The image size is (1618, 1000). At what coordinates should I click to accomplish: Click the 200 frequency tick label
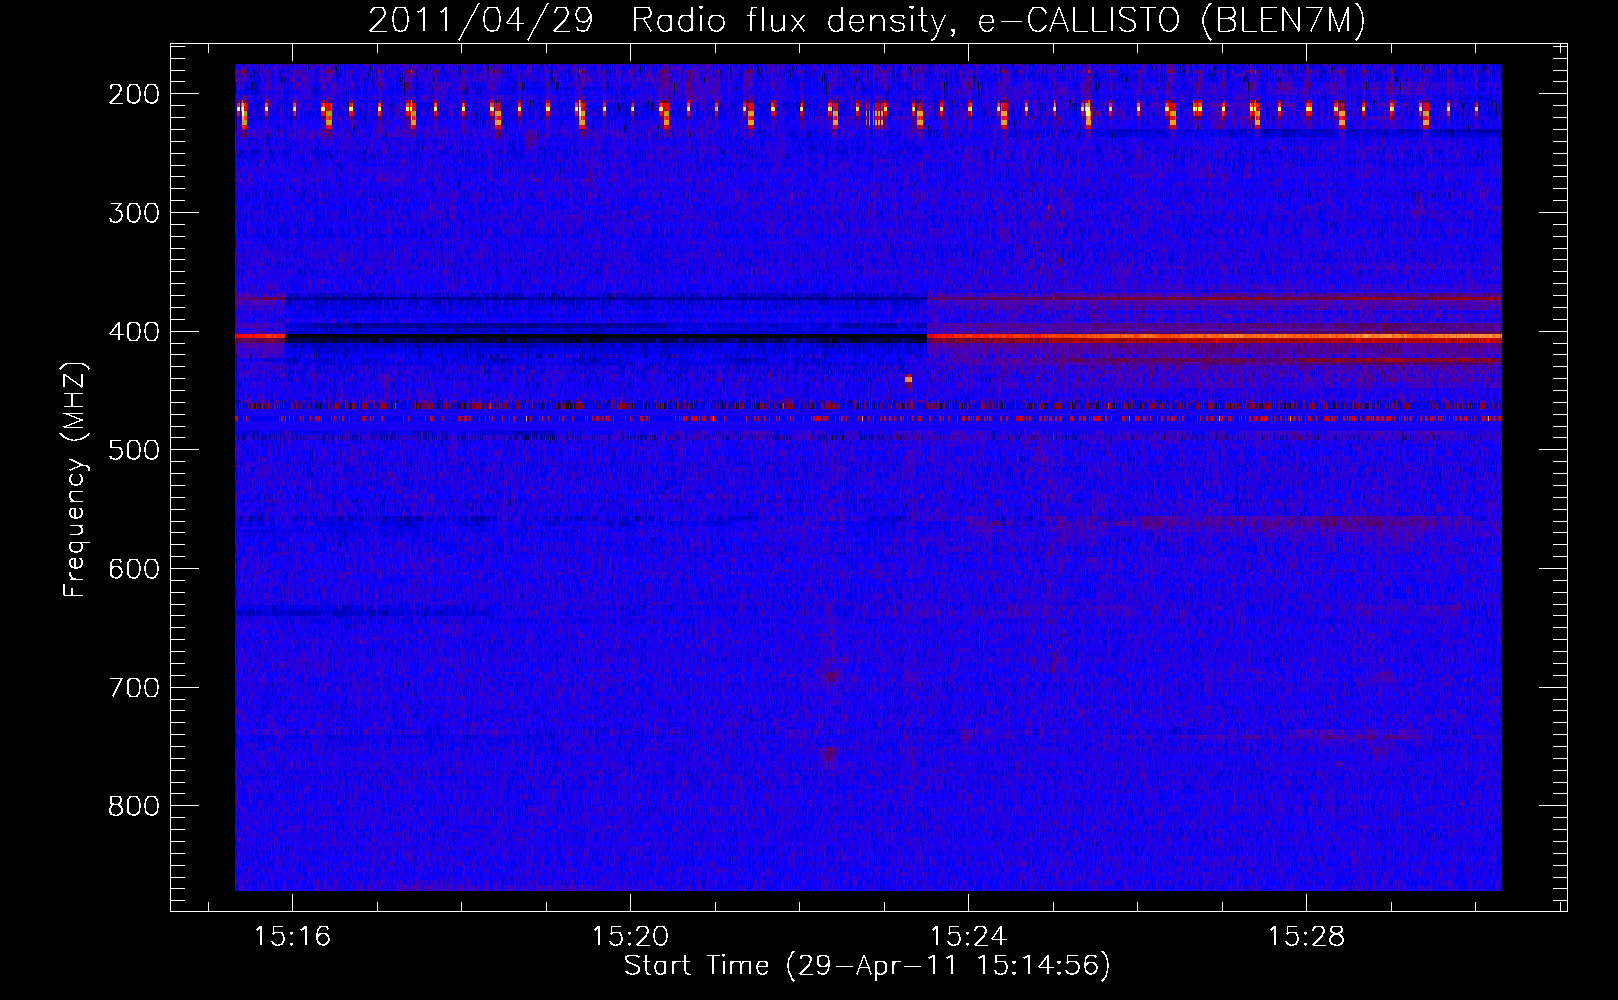tap(133, 94)
